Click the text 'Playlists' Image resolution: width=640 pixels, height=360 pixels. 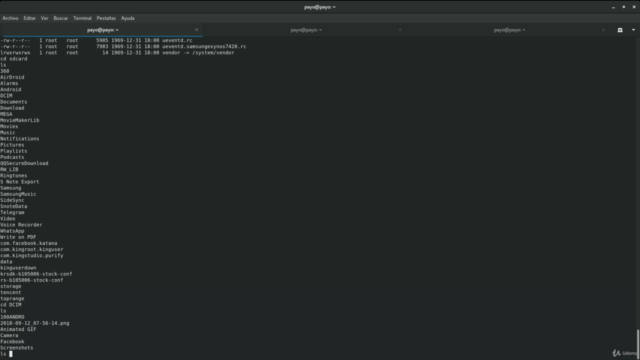(x=13, y=151)
